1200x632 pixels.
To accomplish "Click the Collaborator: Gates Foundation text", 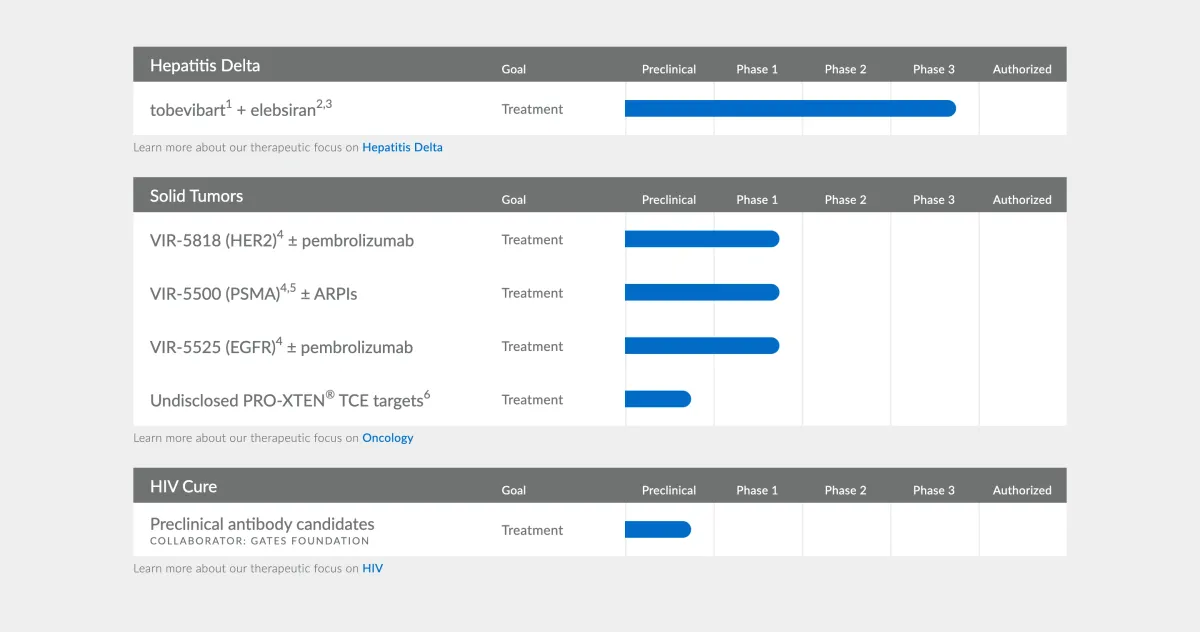I will (x=259, y=541).
